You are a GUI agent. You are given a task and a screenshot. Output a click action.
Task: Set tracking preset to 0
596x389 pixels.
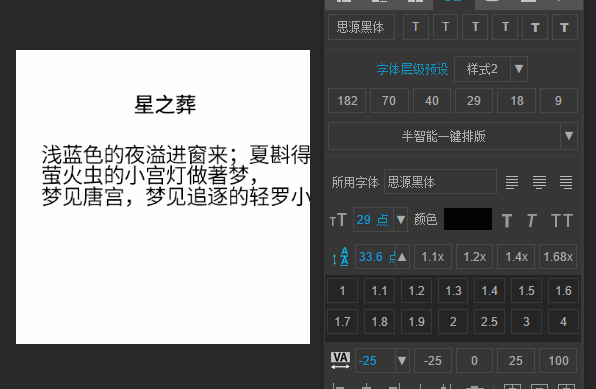pyautogui.click(x=474, y=360)
